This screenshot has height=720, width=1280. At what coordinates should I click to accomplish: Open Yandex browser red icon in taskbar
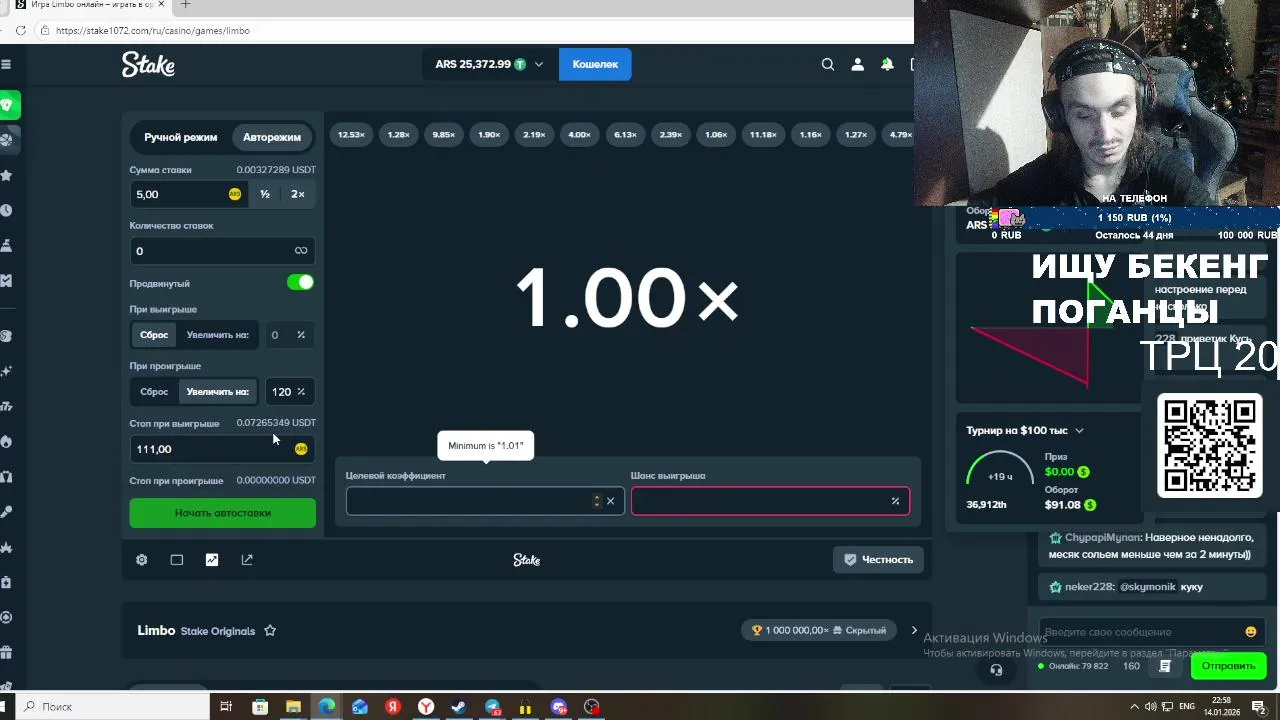click(x=393, y=707)
